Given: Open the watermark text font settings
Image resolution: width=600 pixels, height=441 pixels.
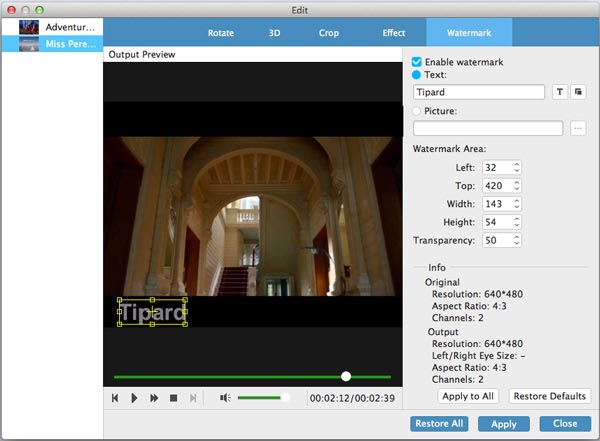Looking at the screenshot, I should [560, 92].
